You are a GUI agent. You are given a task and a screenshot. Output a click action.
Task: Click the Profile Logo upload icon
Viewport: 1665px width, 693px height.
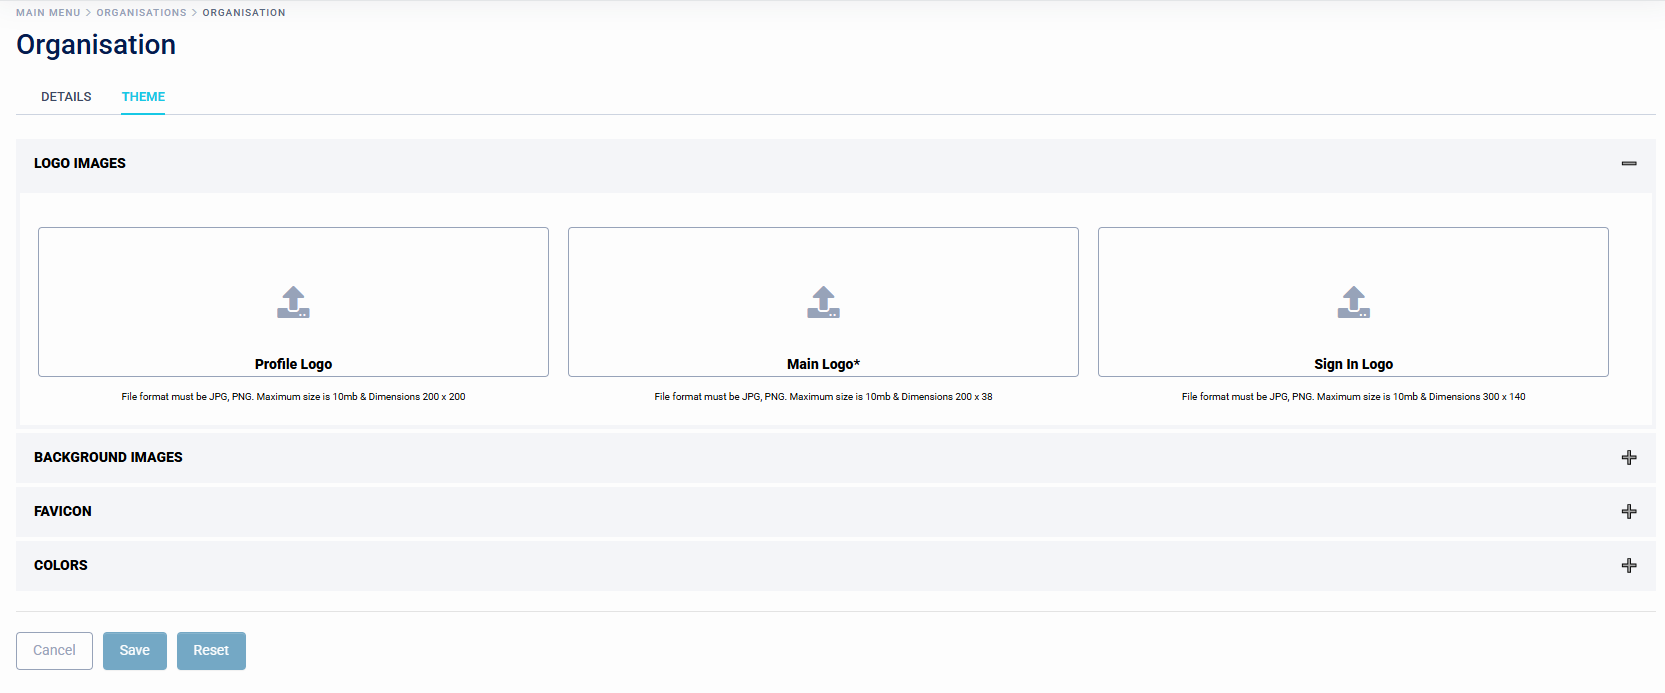(x=293, y=302)
